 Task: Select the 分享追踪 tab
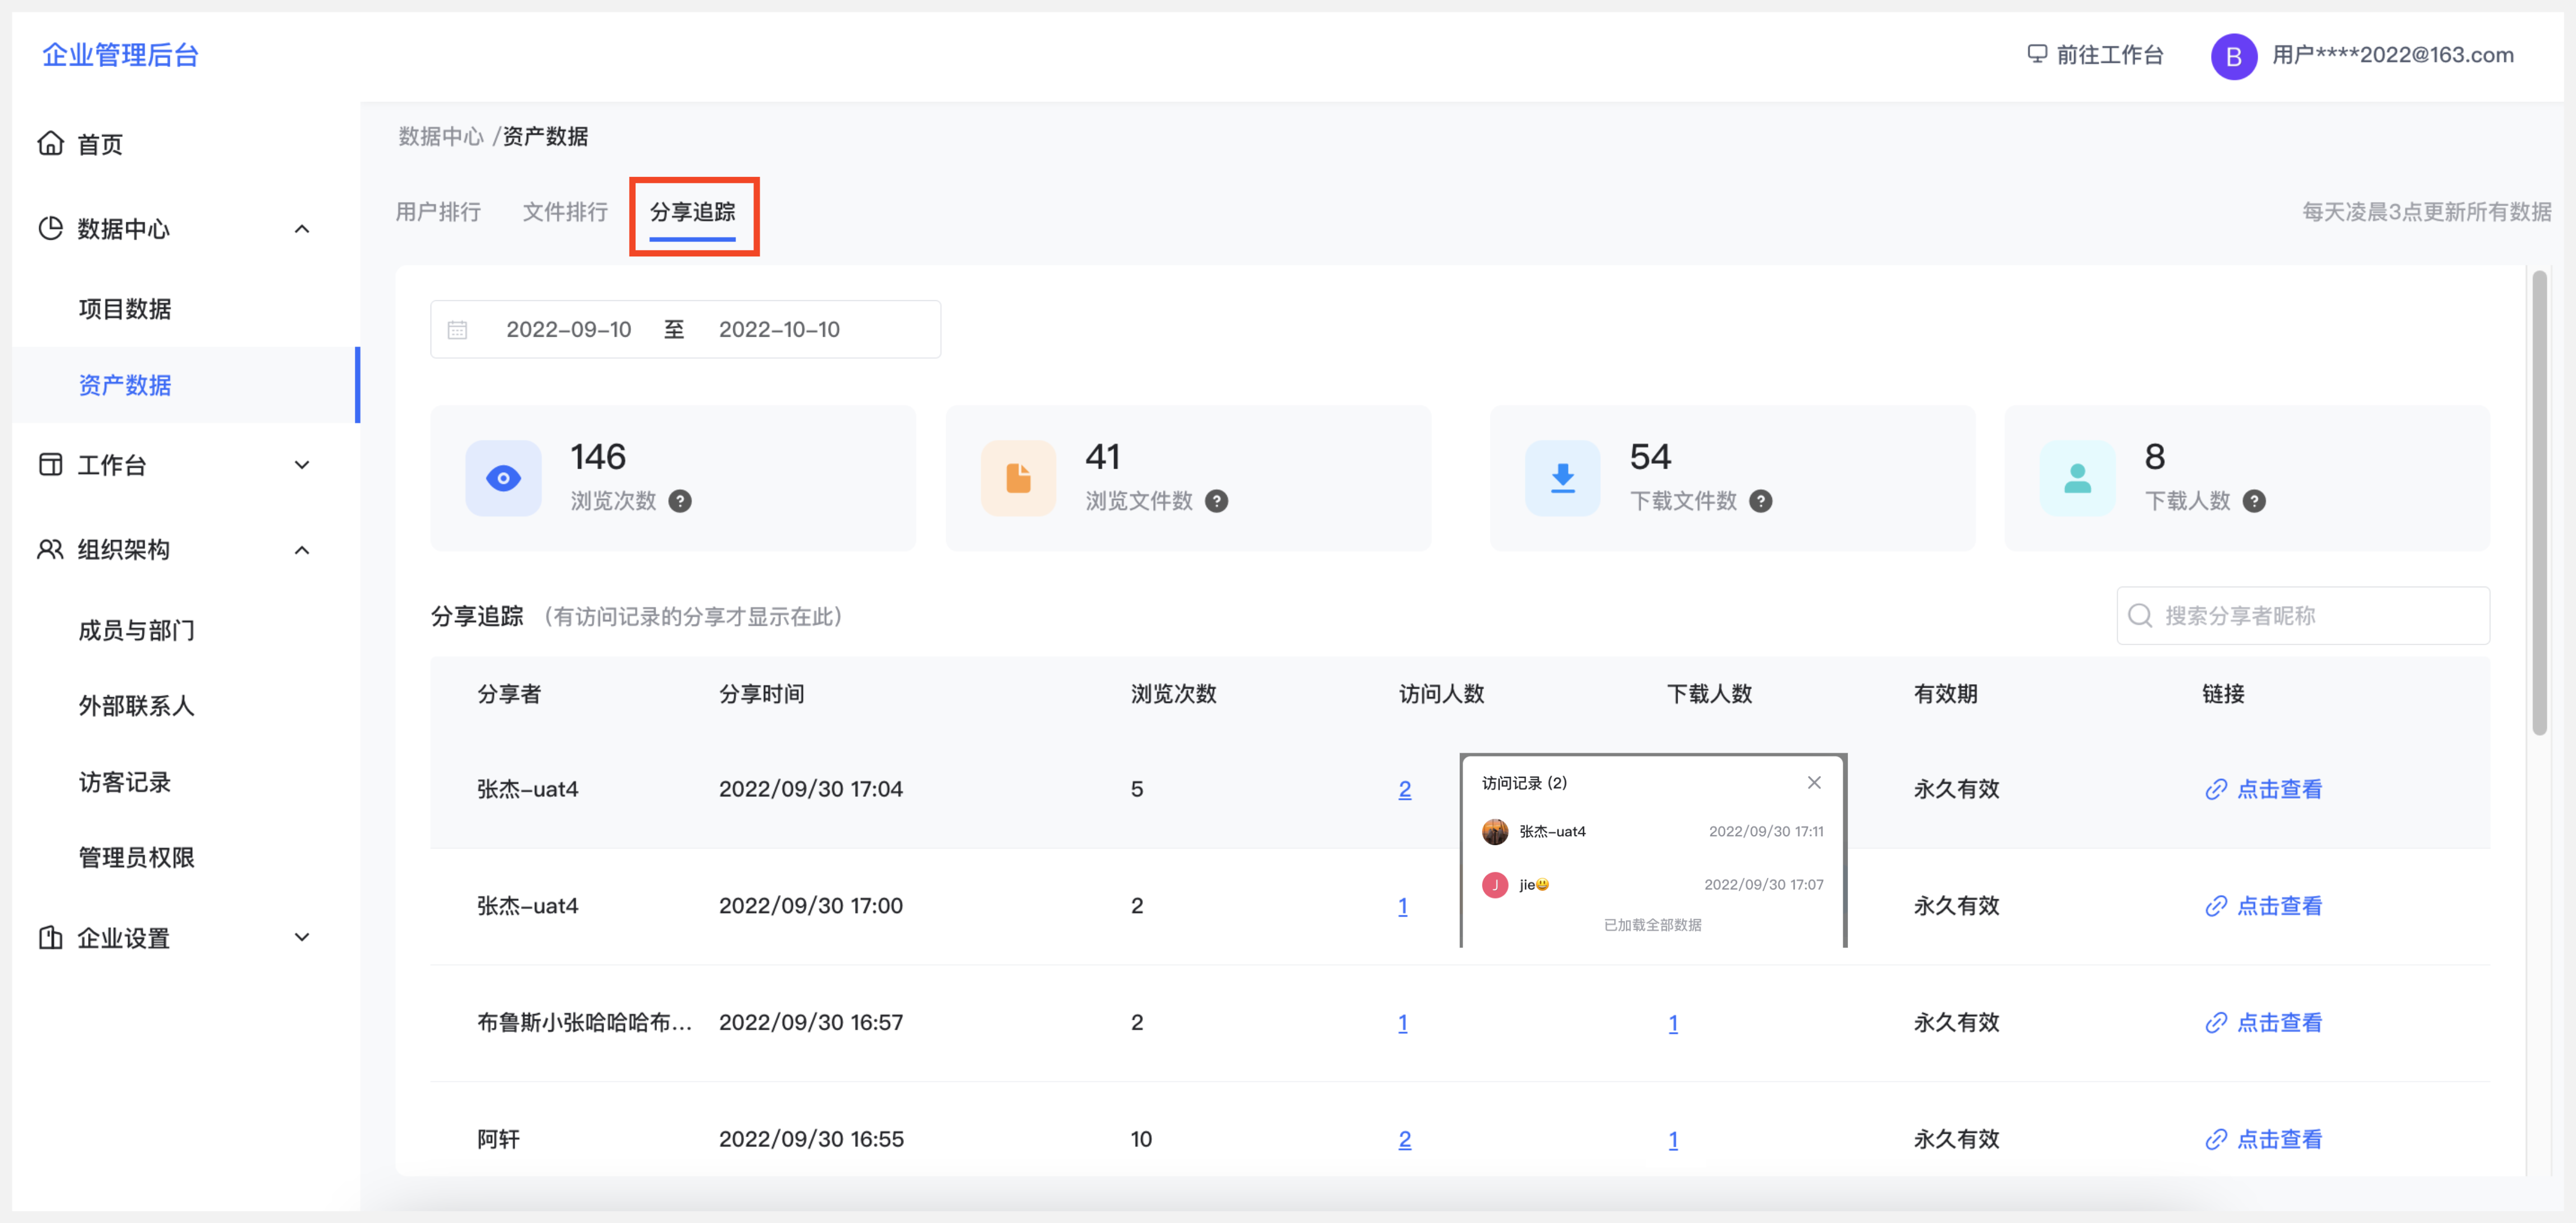pos(693,212)
